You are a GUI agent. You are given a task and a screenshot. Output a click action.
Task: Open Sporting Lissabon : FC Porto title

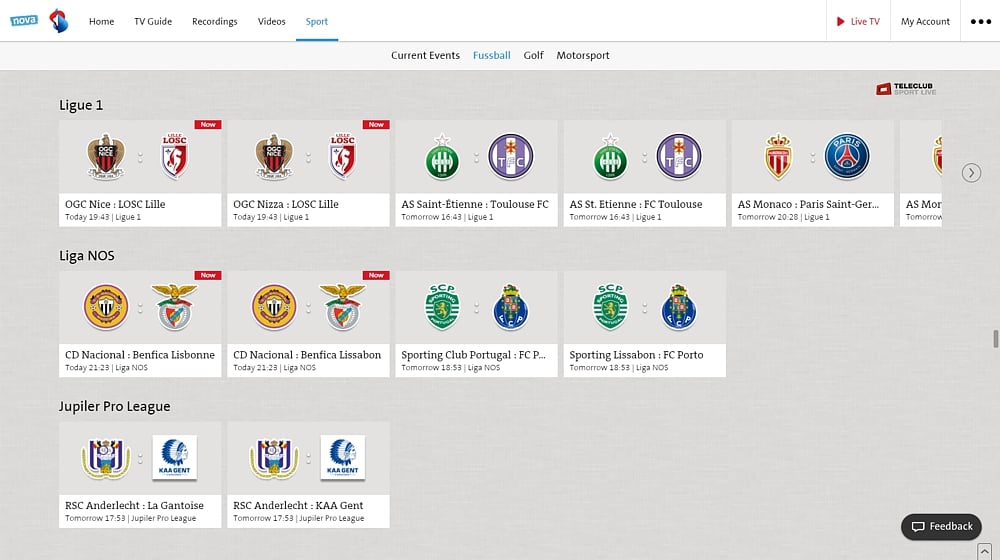click(636, 355)
